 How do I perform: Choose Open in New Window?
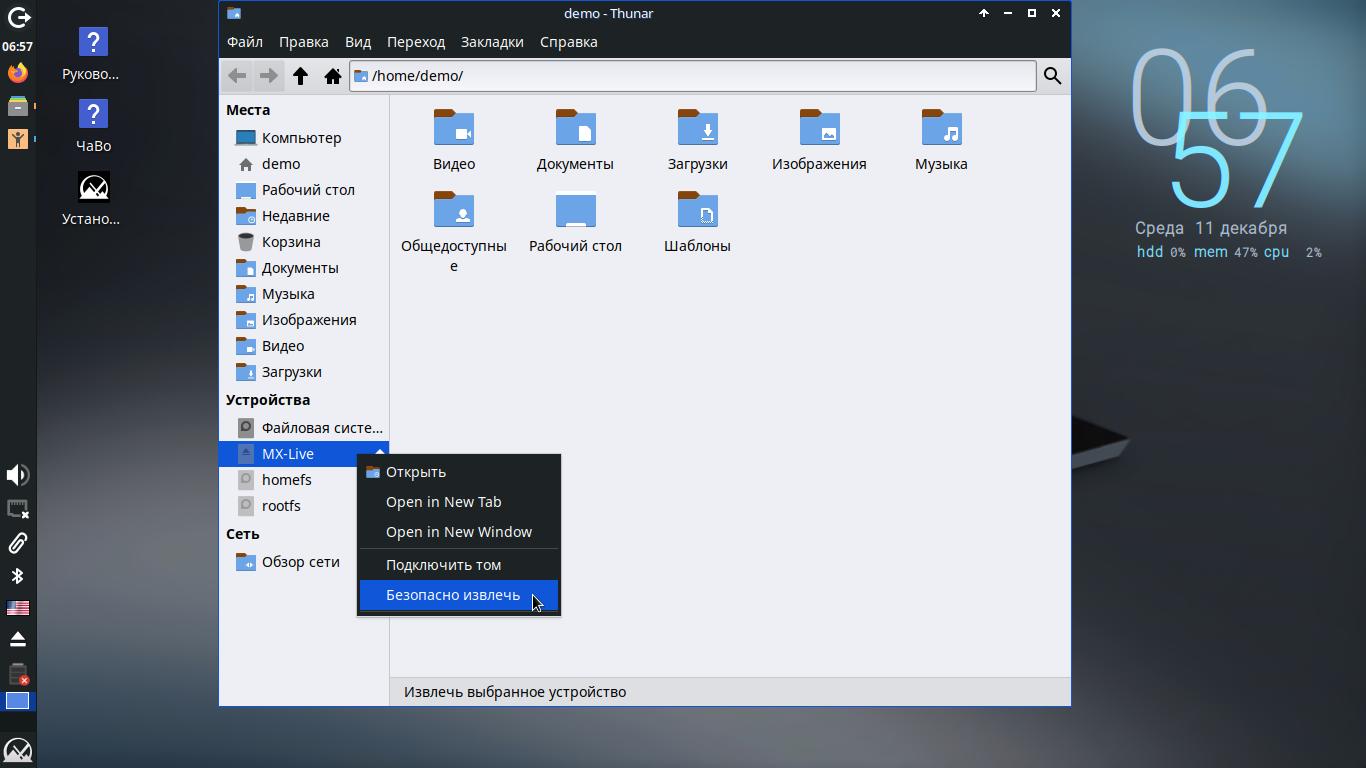click(x=459, y=532)
